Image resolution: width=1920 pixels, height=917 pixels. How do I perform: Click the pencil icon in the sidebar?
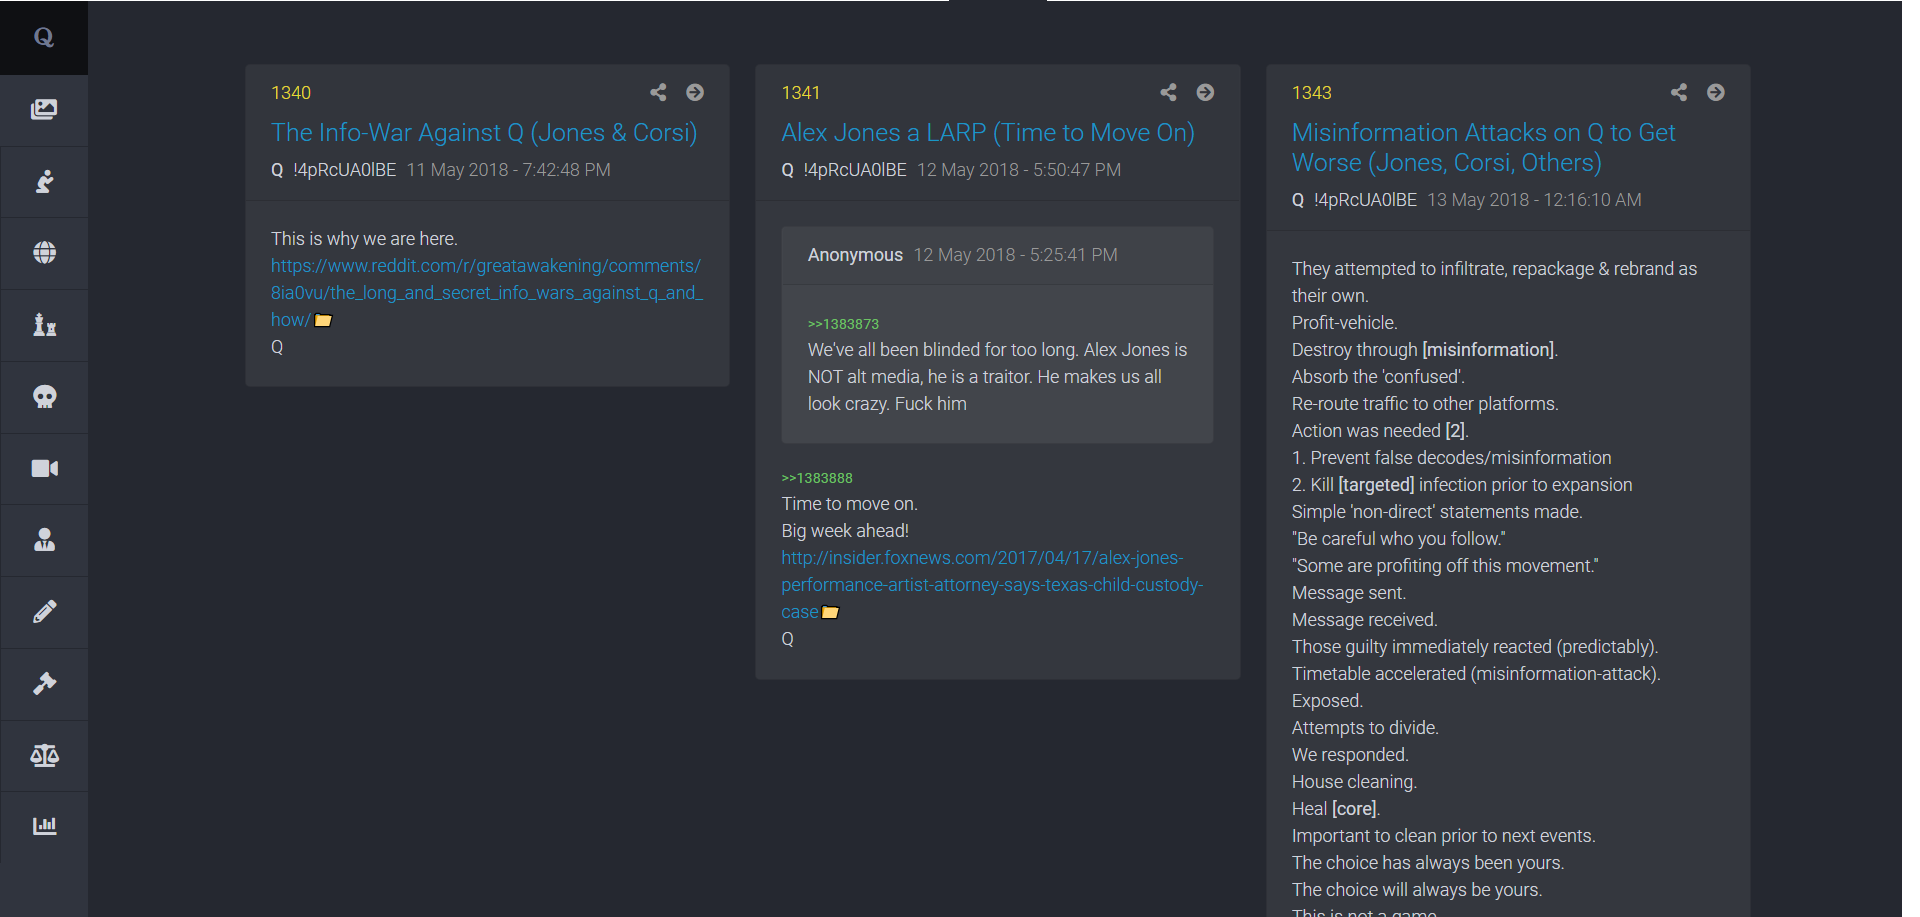[44, 612]
